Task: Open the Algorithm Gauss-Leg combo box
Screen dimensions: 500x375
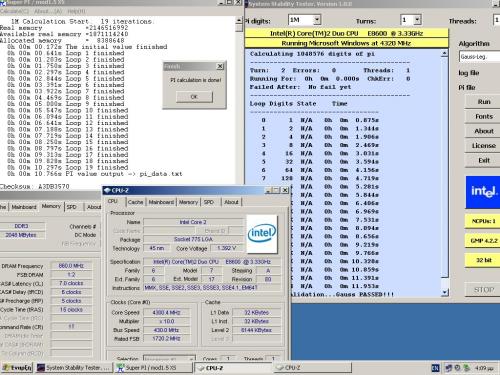Action: point(479,57)
